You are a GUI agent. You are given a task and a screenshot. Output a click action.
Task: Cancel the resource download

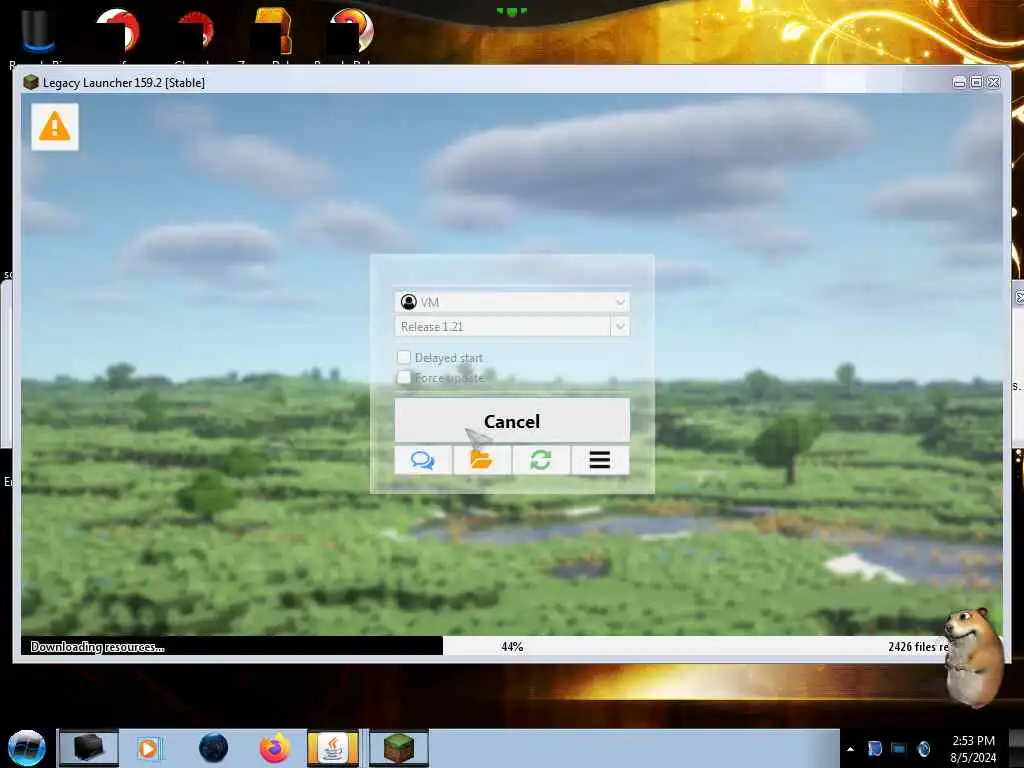pyautogui.click(x=512, y=421)
